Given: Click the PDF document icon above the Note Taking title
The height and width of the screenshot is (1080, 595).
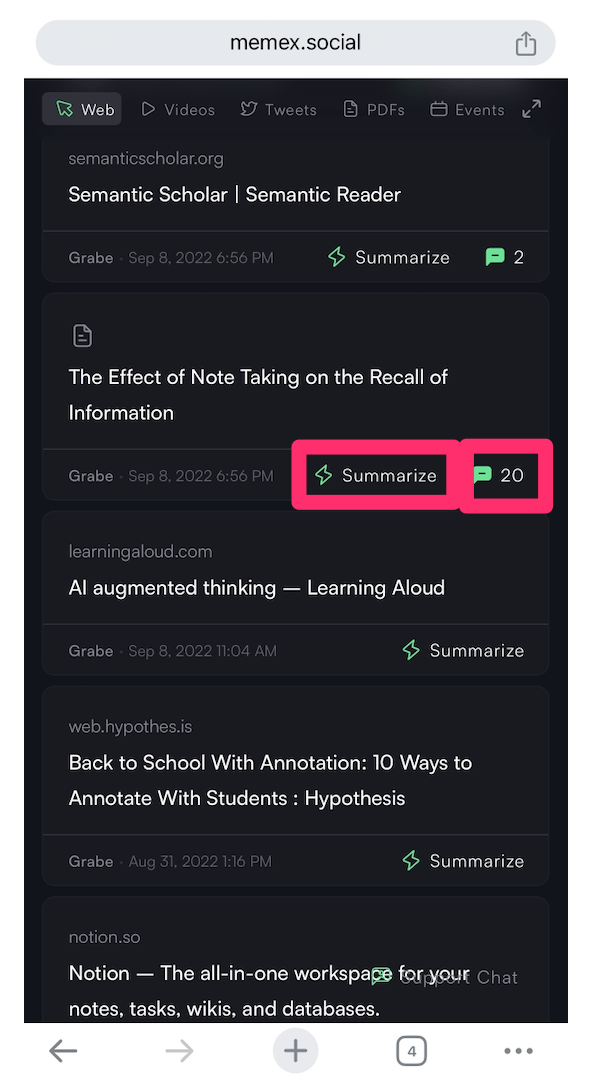Looking at the screenshot, I should click(82, 336).
